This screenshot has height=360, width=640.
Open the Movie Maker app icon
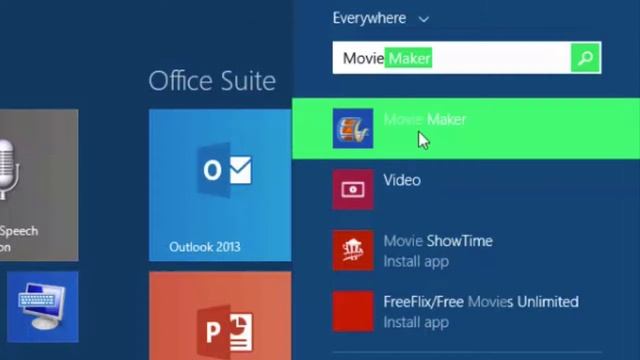[x=353, y=128]
